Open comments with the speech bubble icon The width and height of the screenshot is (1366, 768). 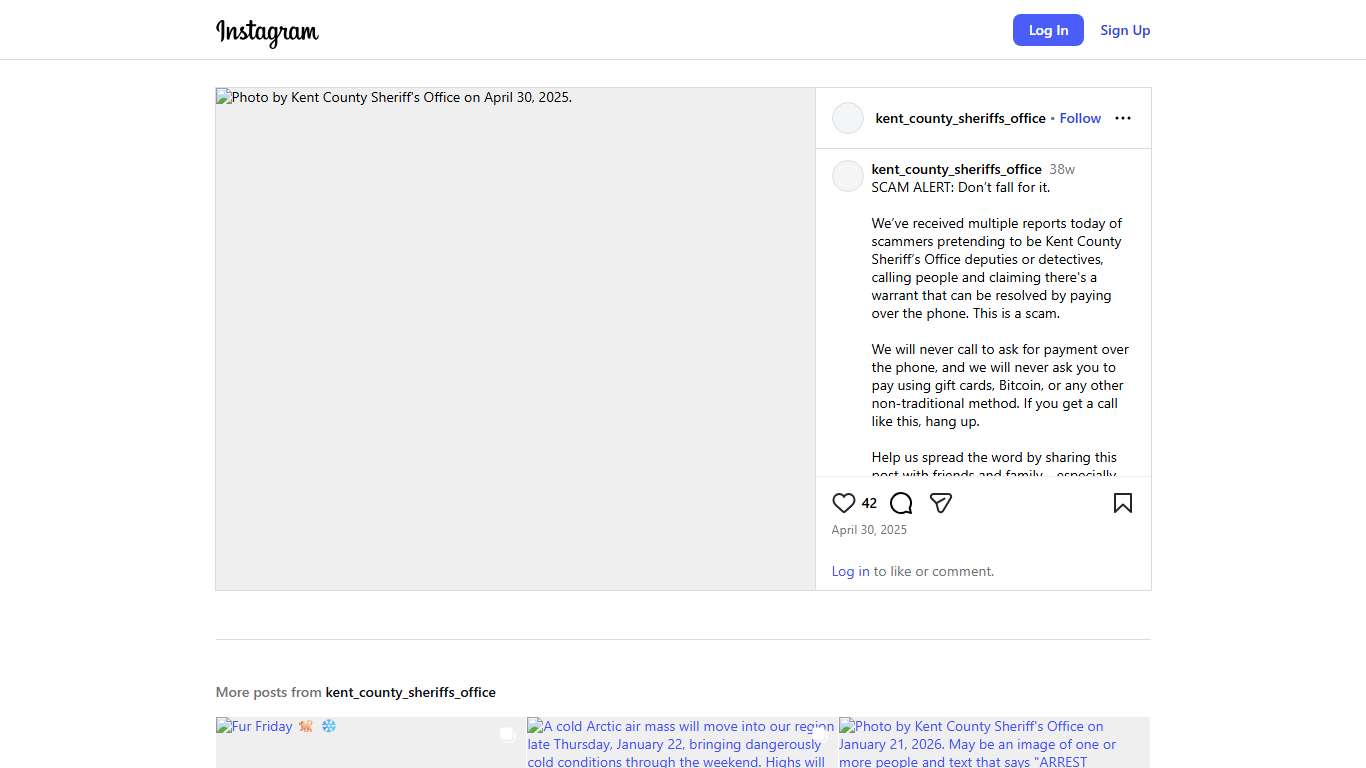pyautogui.click(x=901, y=503)
